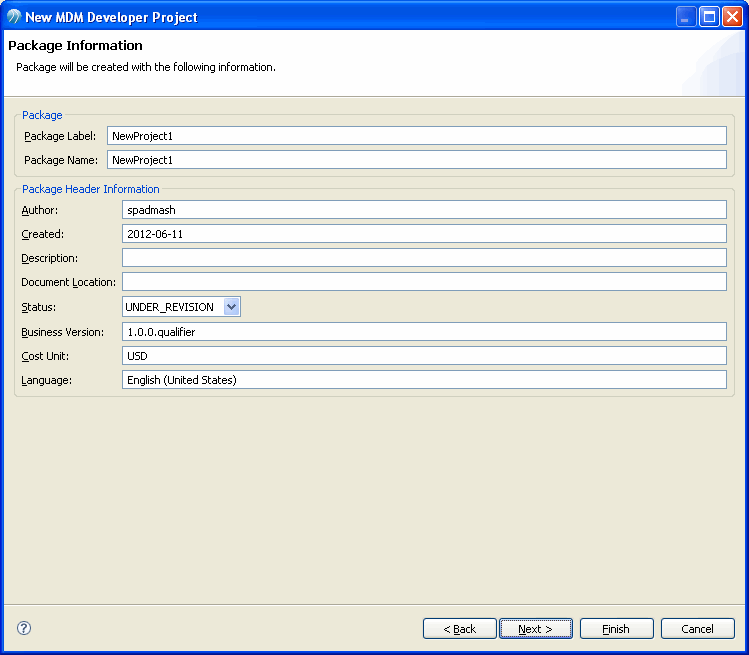Click the Package Information heading
Image resolution: width=749 pixels, height=655 pixels.
(x=75, y=45)
